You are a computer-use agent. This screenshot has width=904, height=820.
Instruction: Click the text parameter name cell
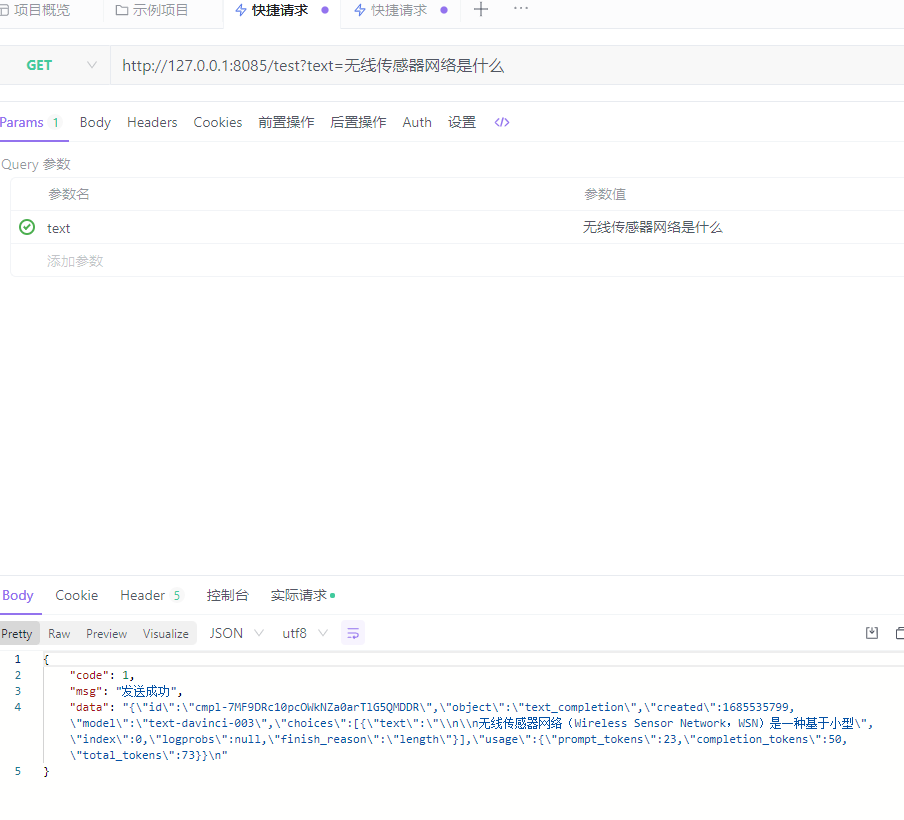pyautogui.click(x=59, y=228)
